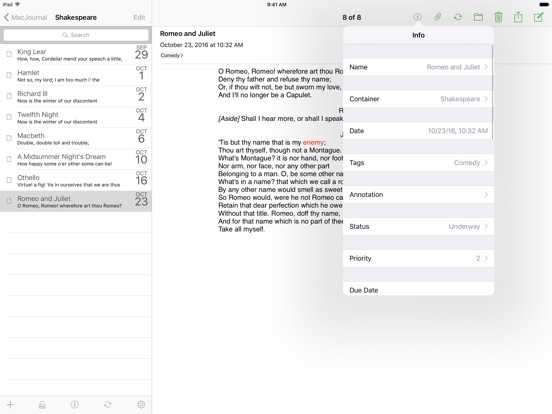The width and height of the screenshot is (552, 414).
Task: Open the move-to-folder icon
Action: coord(478,17)
